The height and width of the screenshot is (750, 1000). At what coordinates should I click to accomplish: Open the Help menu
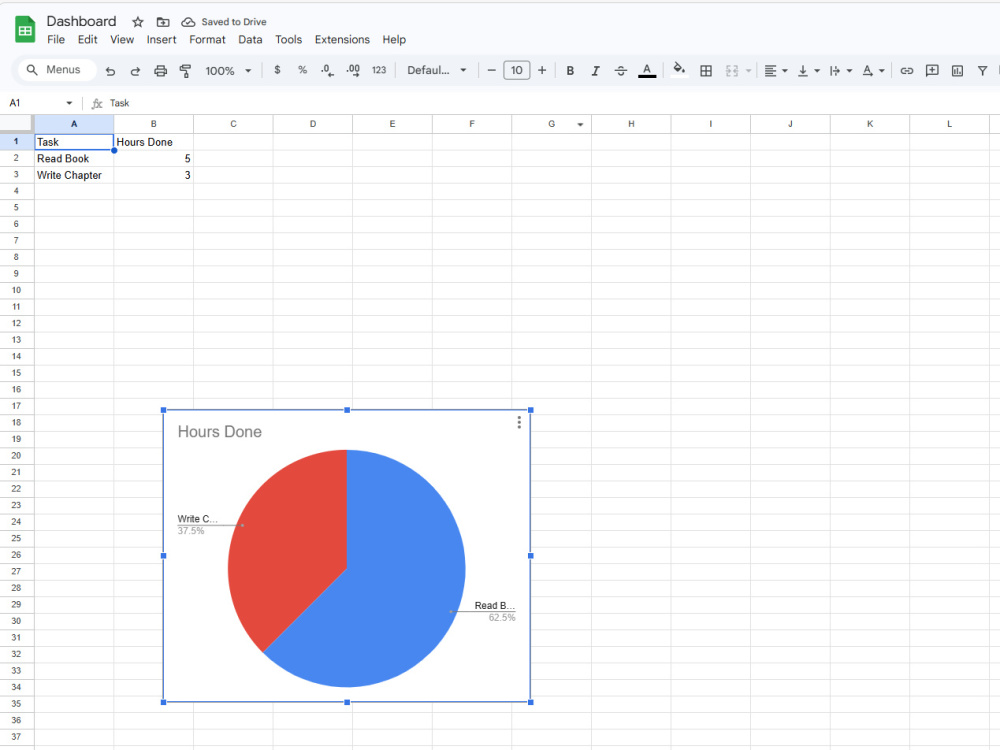[394, 40]
